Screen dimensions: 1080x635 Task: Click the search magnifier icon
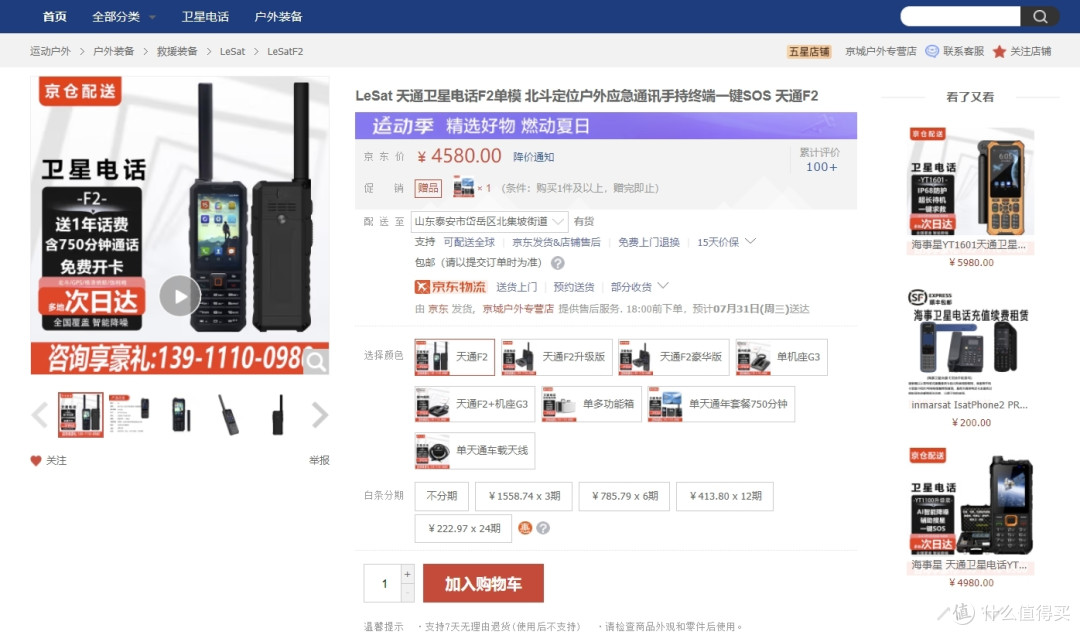click(x=1040, y=16)
